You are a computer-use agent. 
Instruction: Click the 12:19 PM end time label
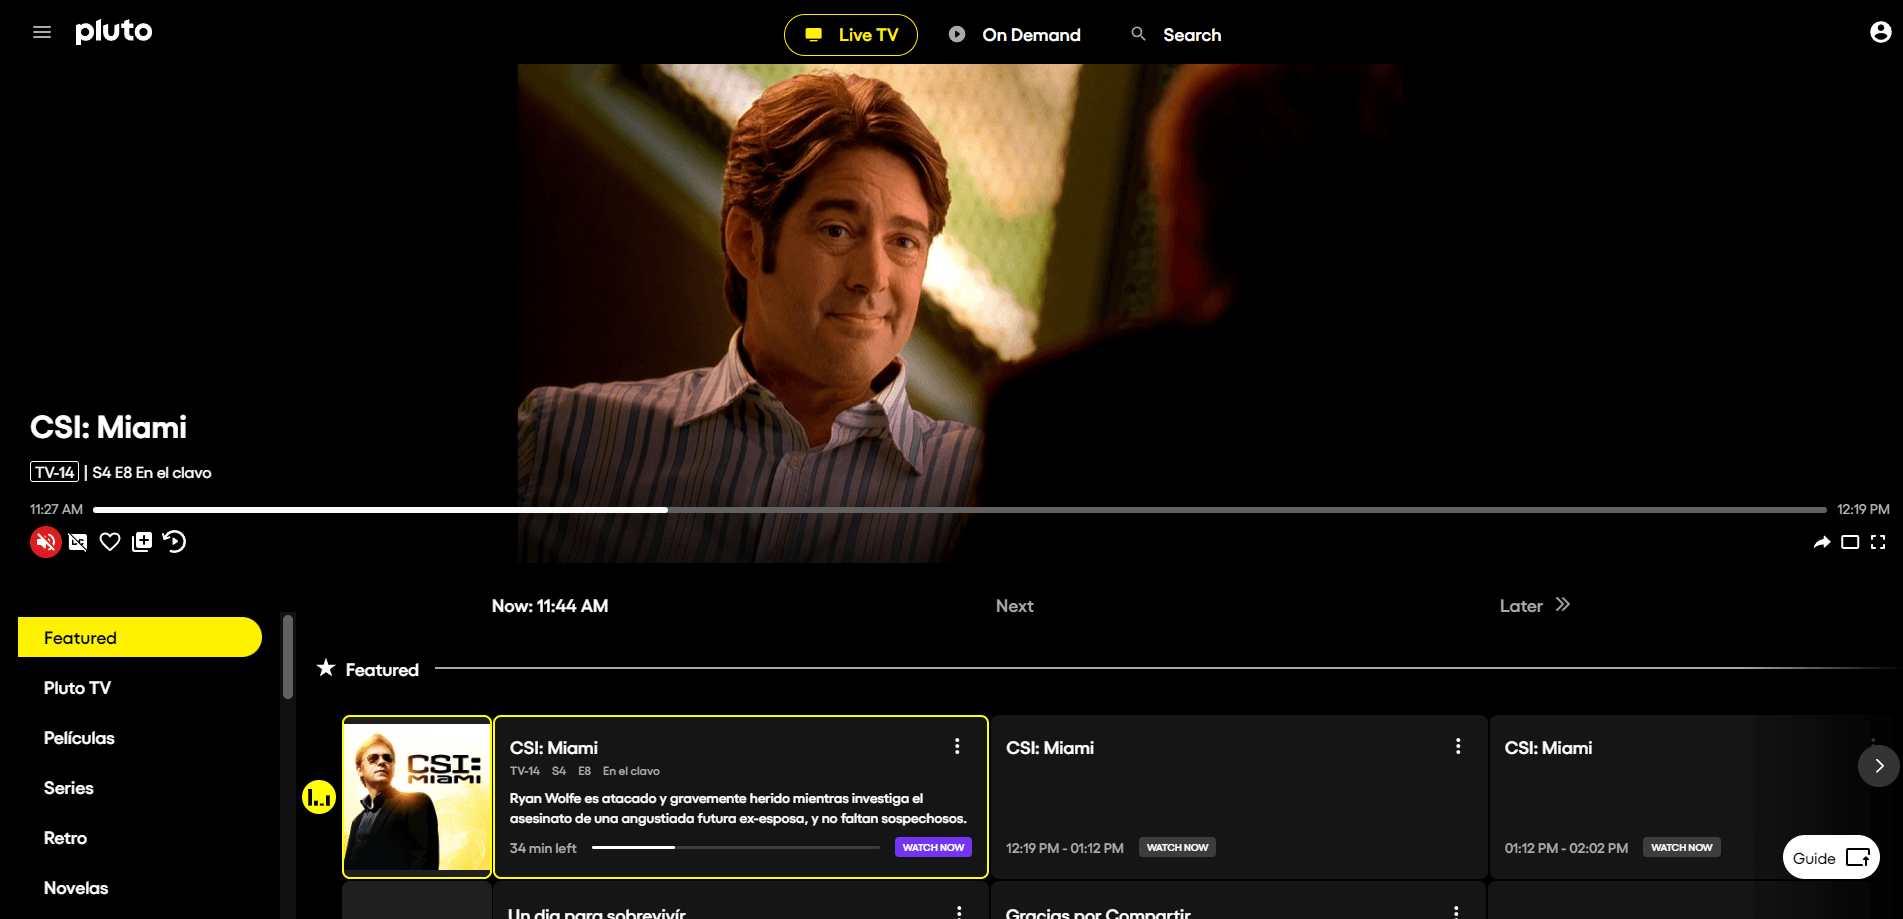click(1863, 509)
